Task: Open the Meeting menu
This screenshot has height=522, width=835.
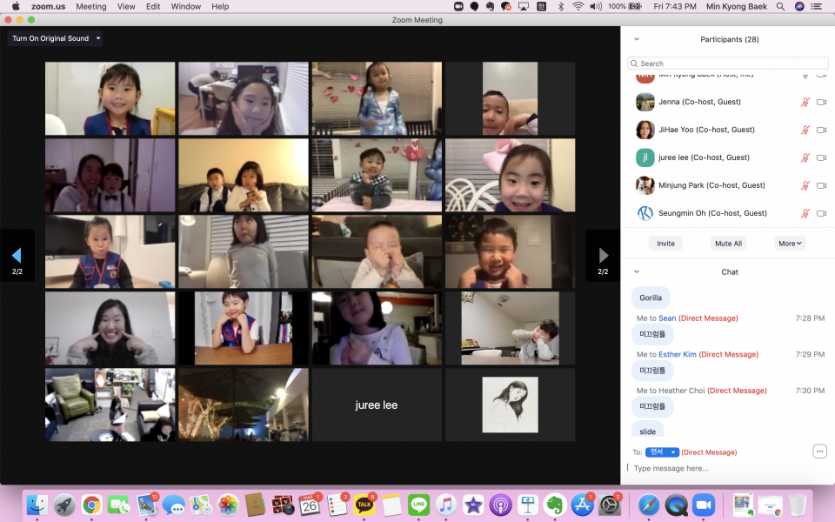Action: 91,6
